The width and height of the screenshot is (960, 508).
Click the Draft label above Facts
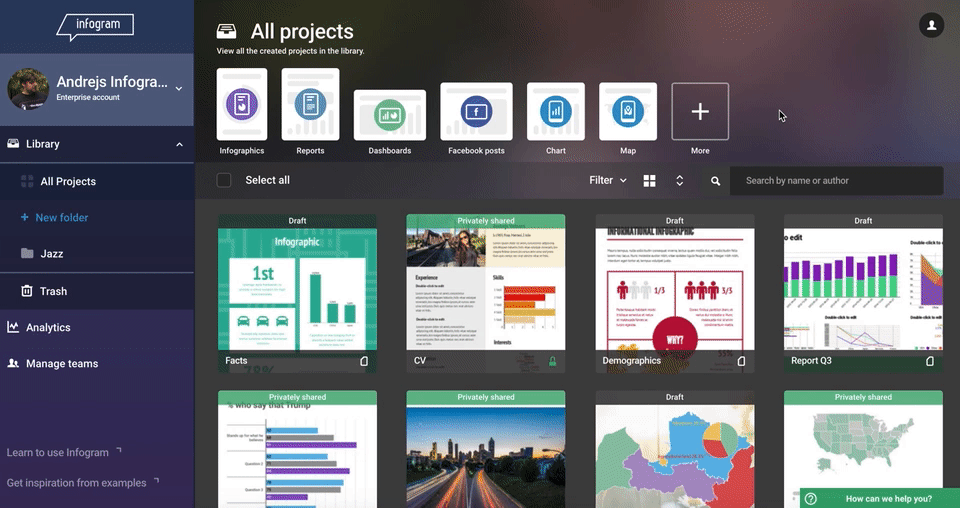coord(298,220)
